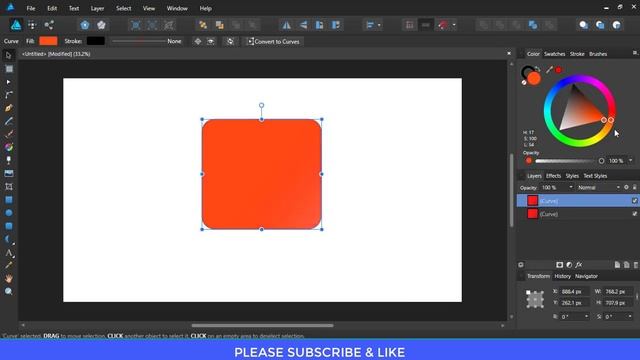The width and height of the screenshot is (640, 360).
Task: Select the View (hand) tool
Action: (x=9, y=279)
